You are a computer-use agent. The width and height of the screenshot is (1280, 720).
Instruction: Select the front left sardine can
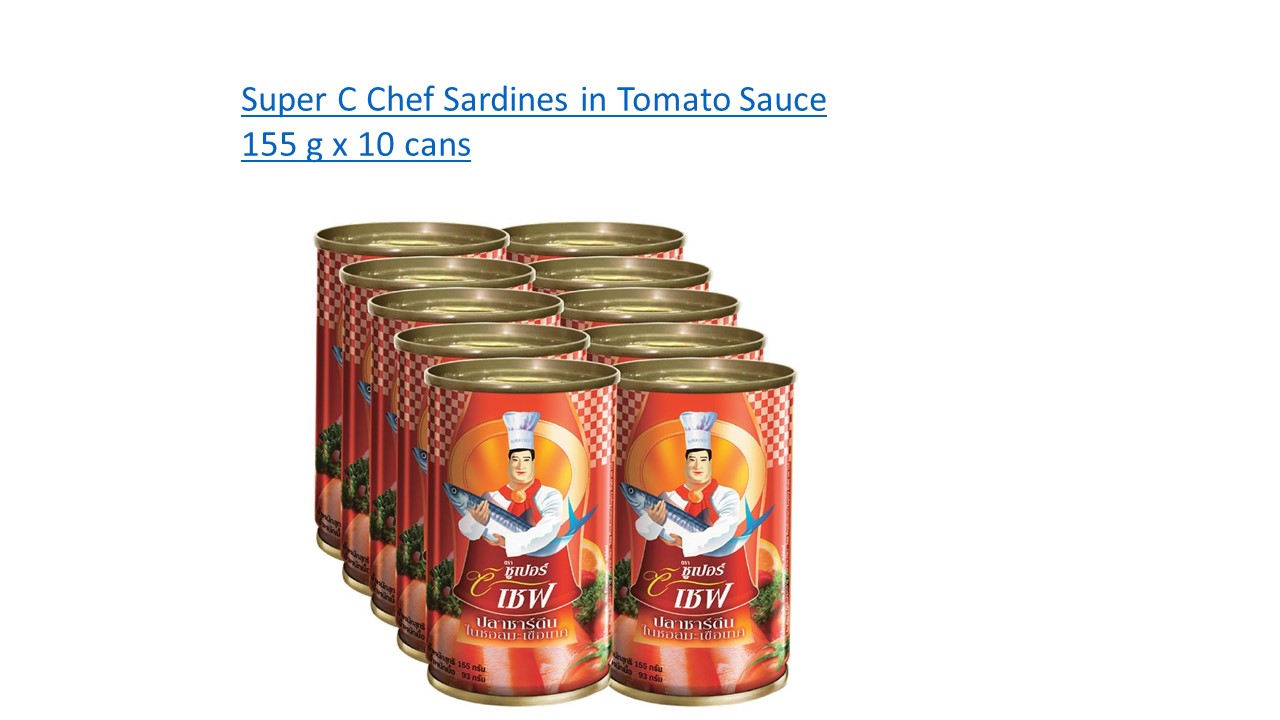click(522, 530)
